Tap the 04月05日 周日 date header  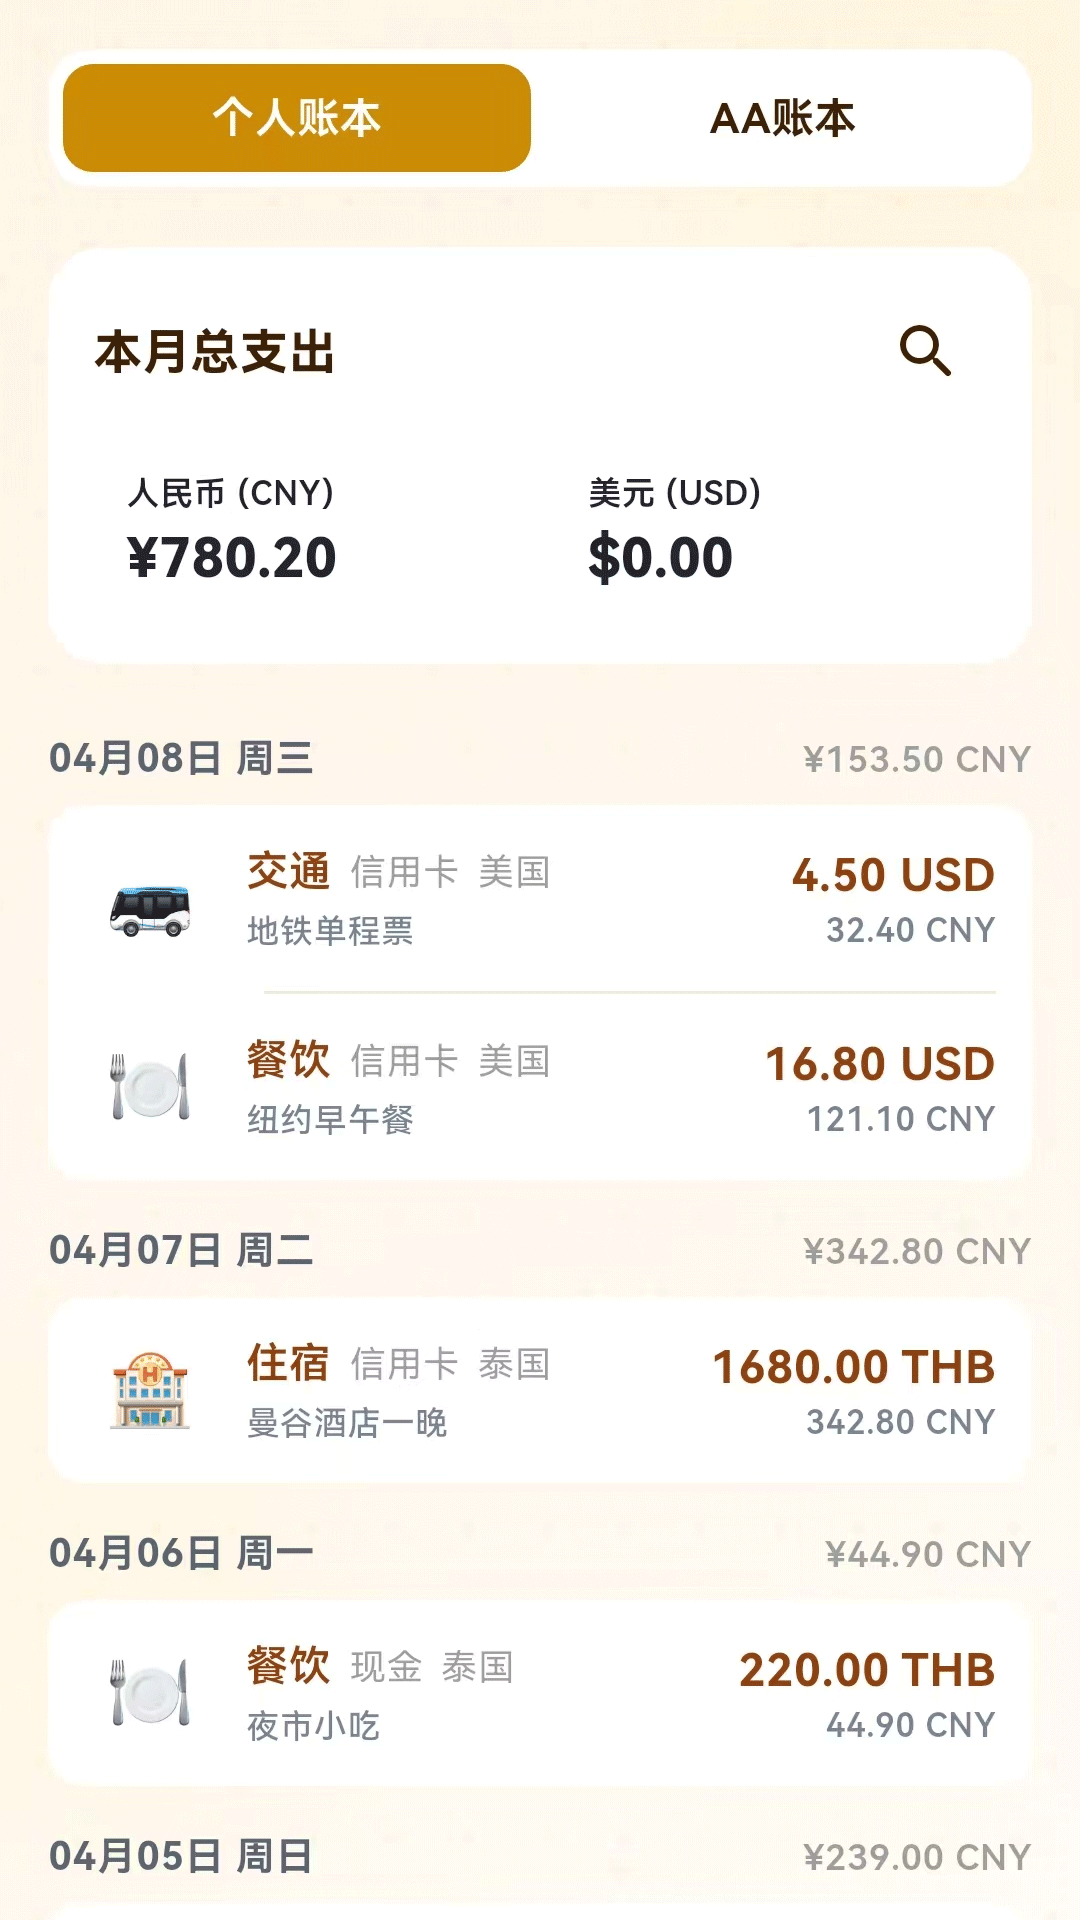(x=181, y=1856)
